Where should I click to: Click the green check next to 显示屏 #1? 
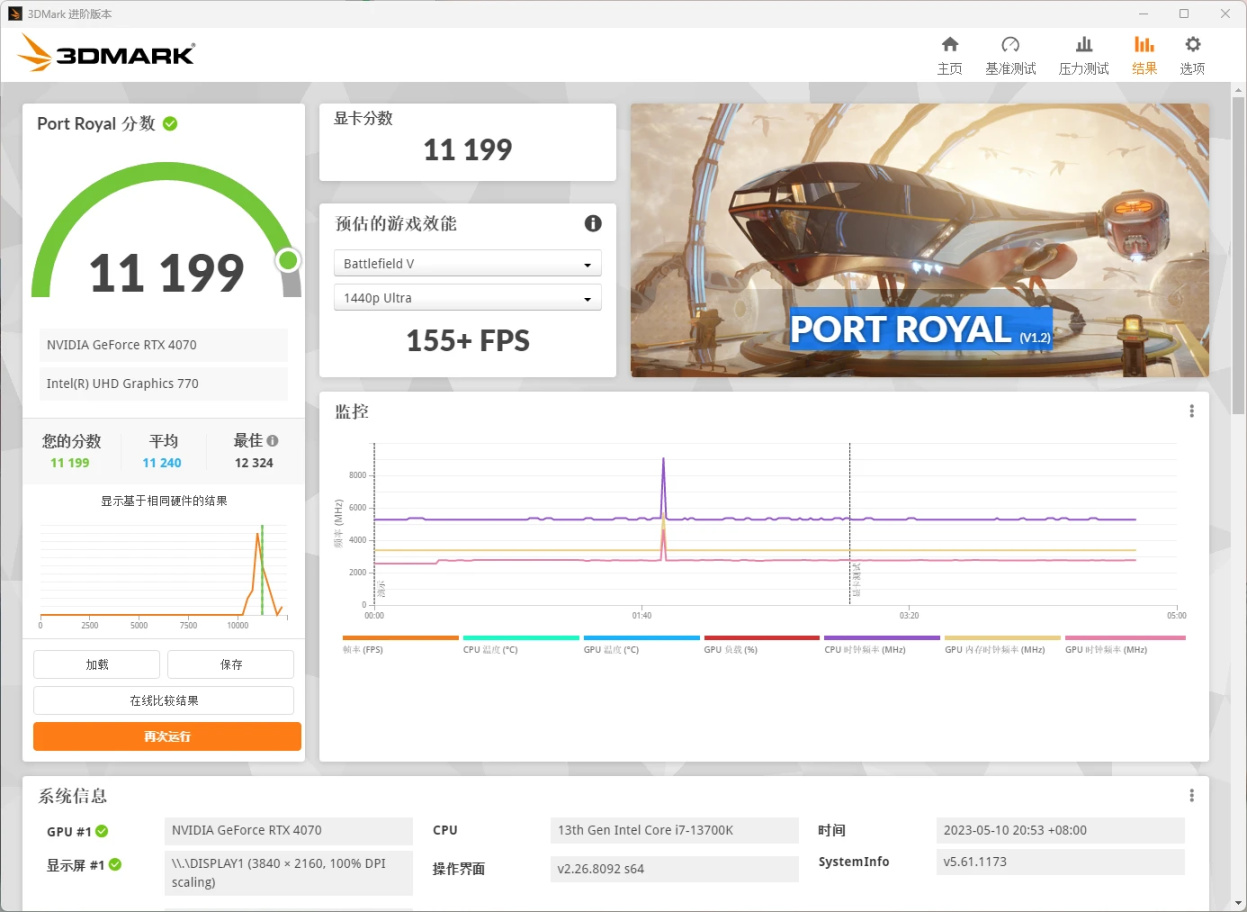[x=115, y=865]
